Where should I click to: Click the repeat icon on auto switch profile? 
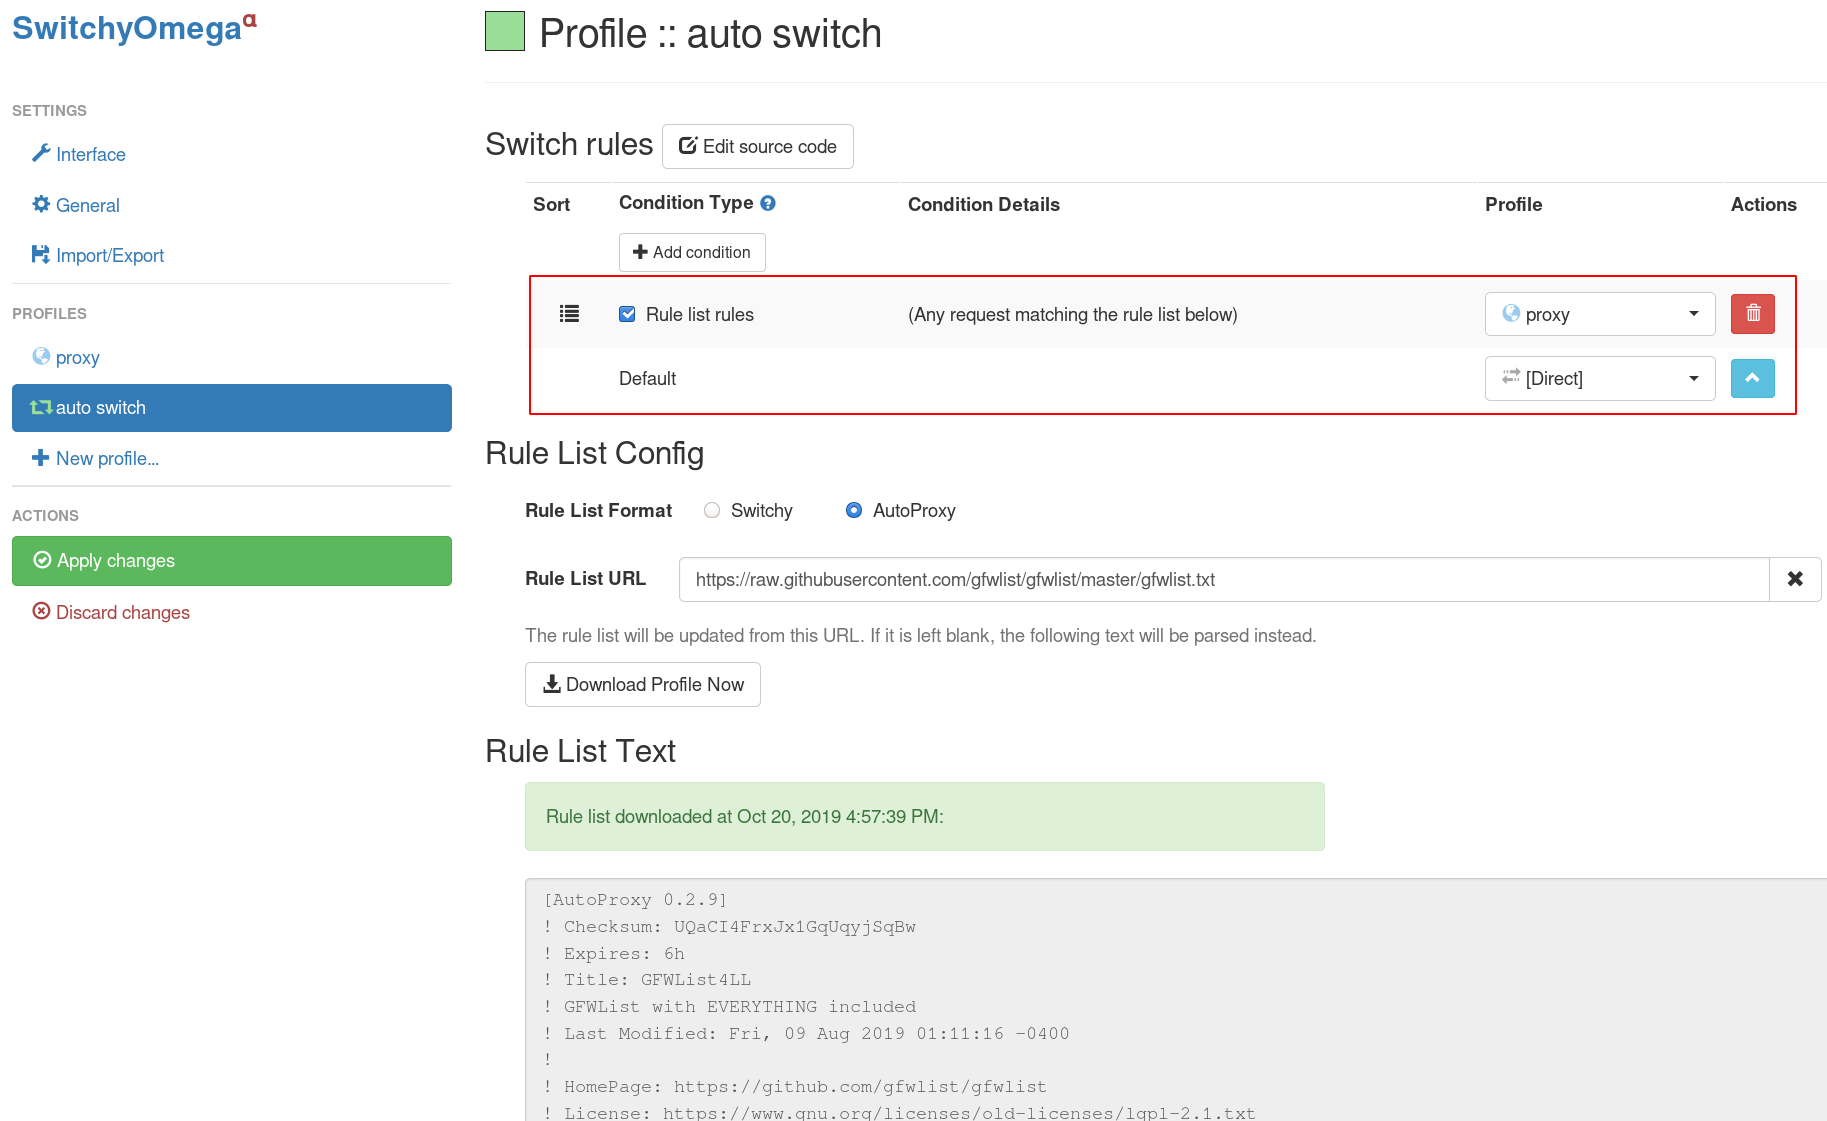pos(40,407)
